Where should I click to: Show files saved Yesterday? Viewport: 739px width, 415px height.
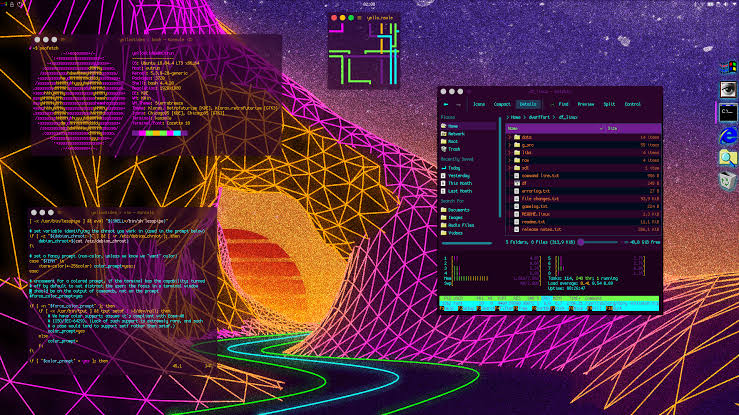coord(455,176)
